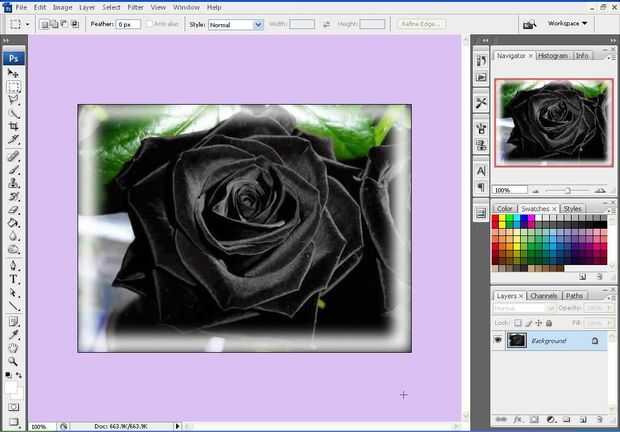Viewport: 620px width, 432px height.
Task: Open the Filter menu
Action: coord(135,7)
